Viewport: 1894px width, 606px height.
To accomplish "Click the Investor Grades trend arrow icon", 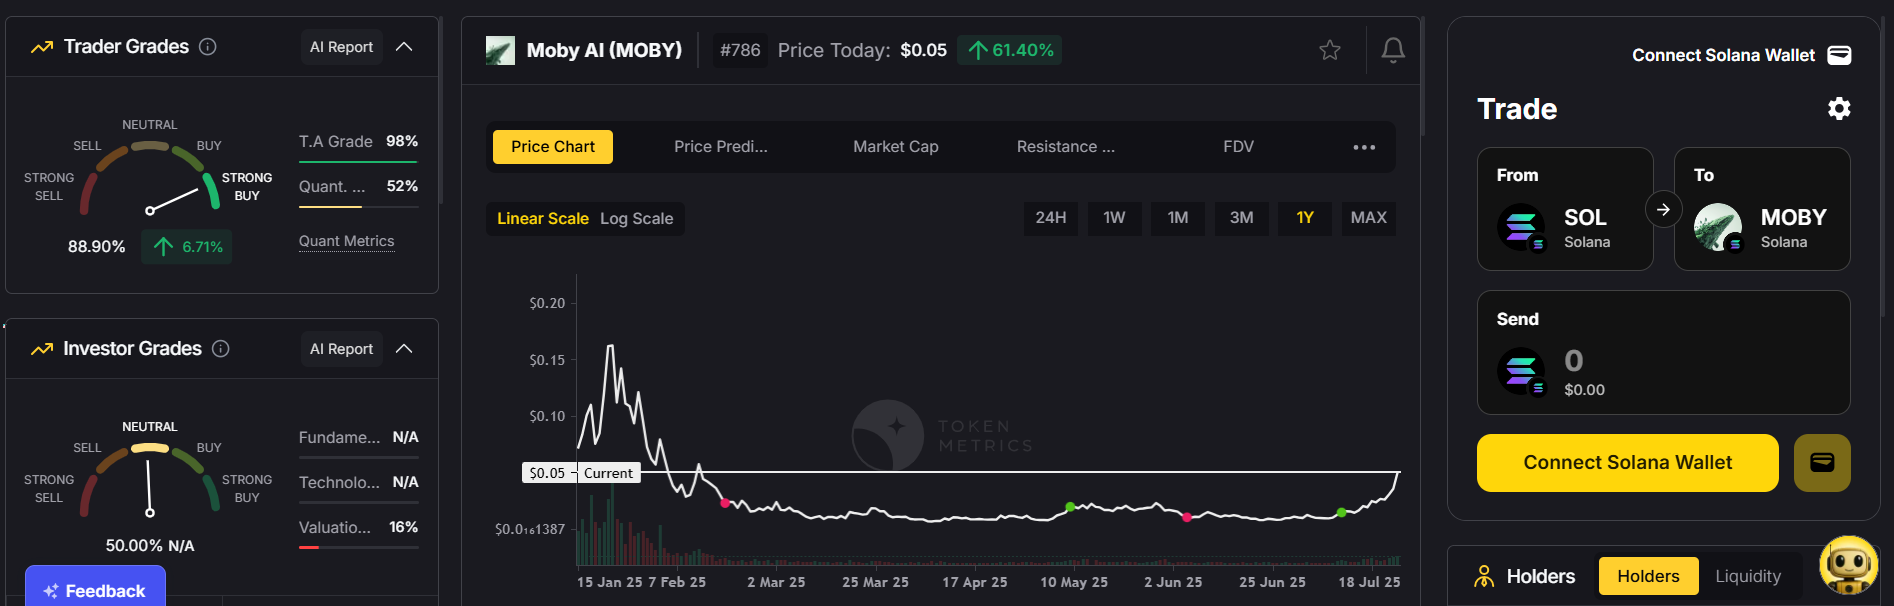I will click(x=42, y=349).
